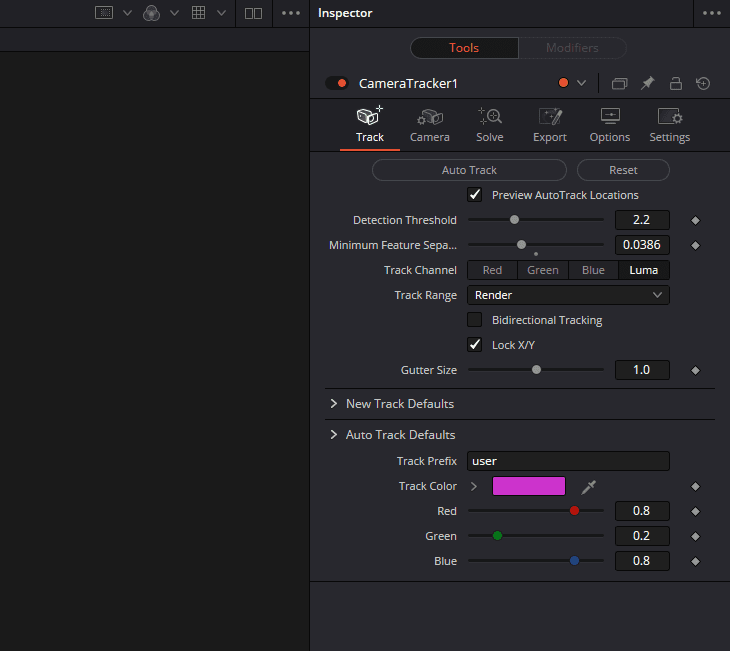This screenshot has width=730, height=651.
Task: Click the Red keyframe diamond
Action: pyautogui.click(x=696, y=512)
